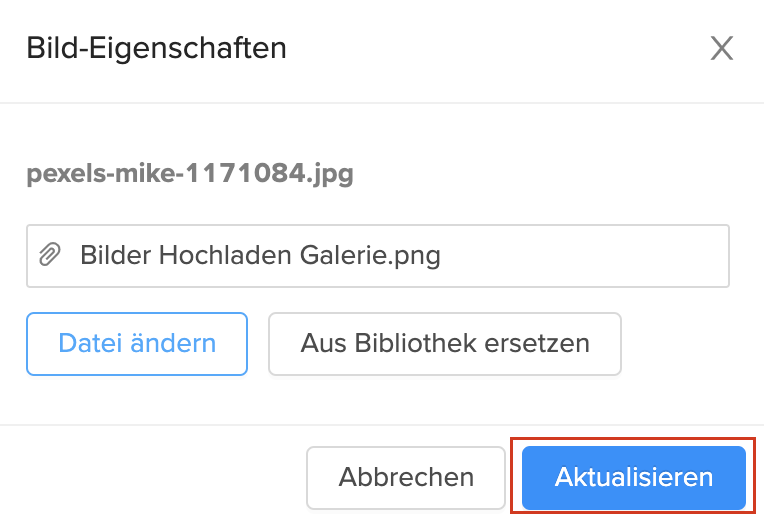Viewport: 764px width, 528px height.
Task: Cancel the image properties dialog
Action: 406,477
